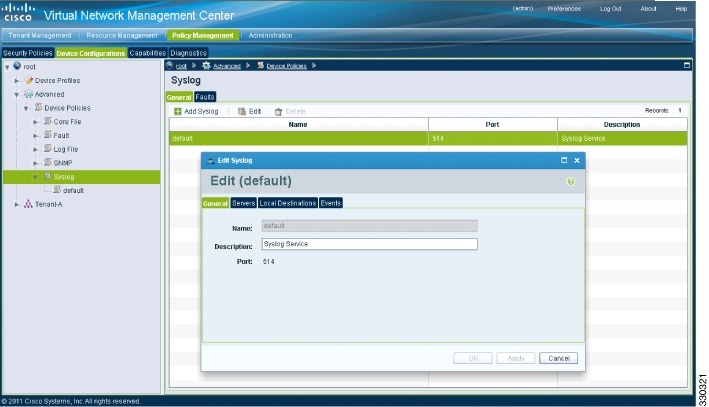Viewport: 709px width, 407px height.
Task: Click the Cancel button
Action: tap(558, 358)
